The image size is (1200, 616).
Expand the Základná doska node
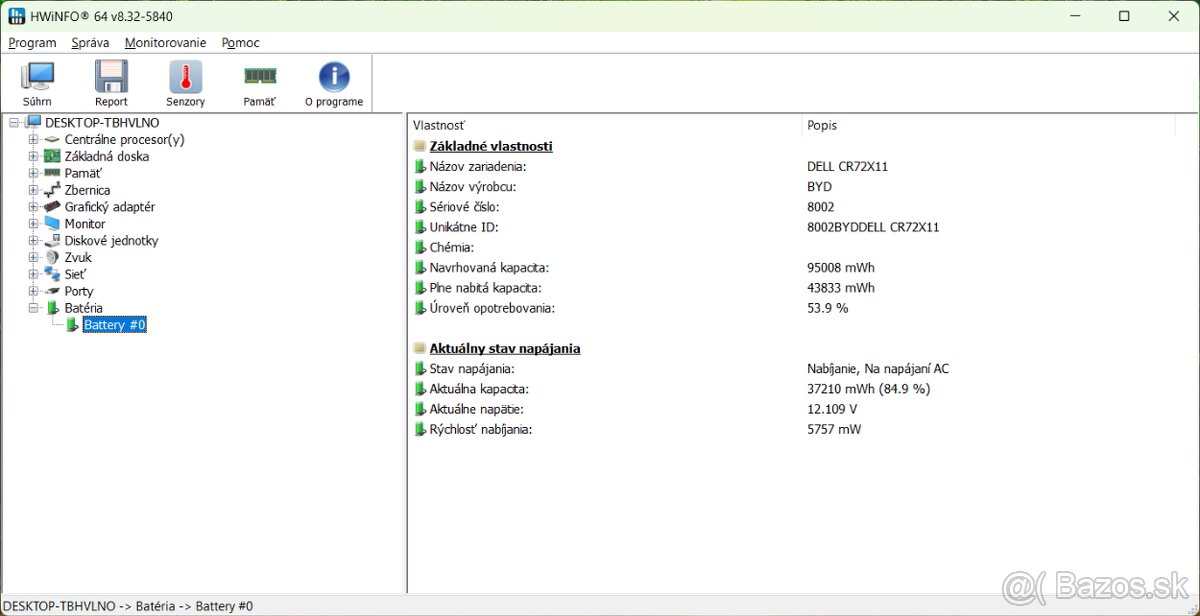32,156
